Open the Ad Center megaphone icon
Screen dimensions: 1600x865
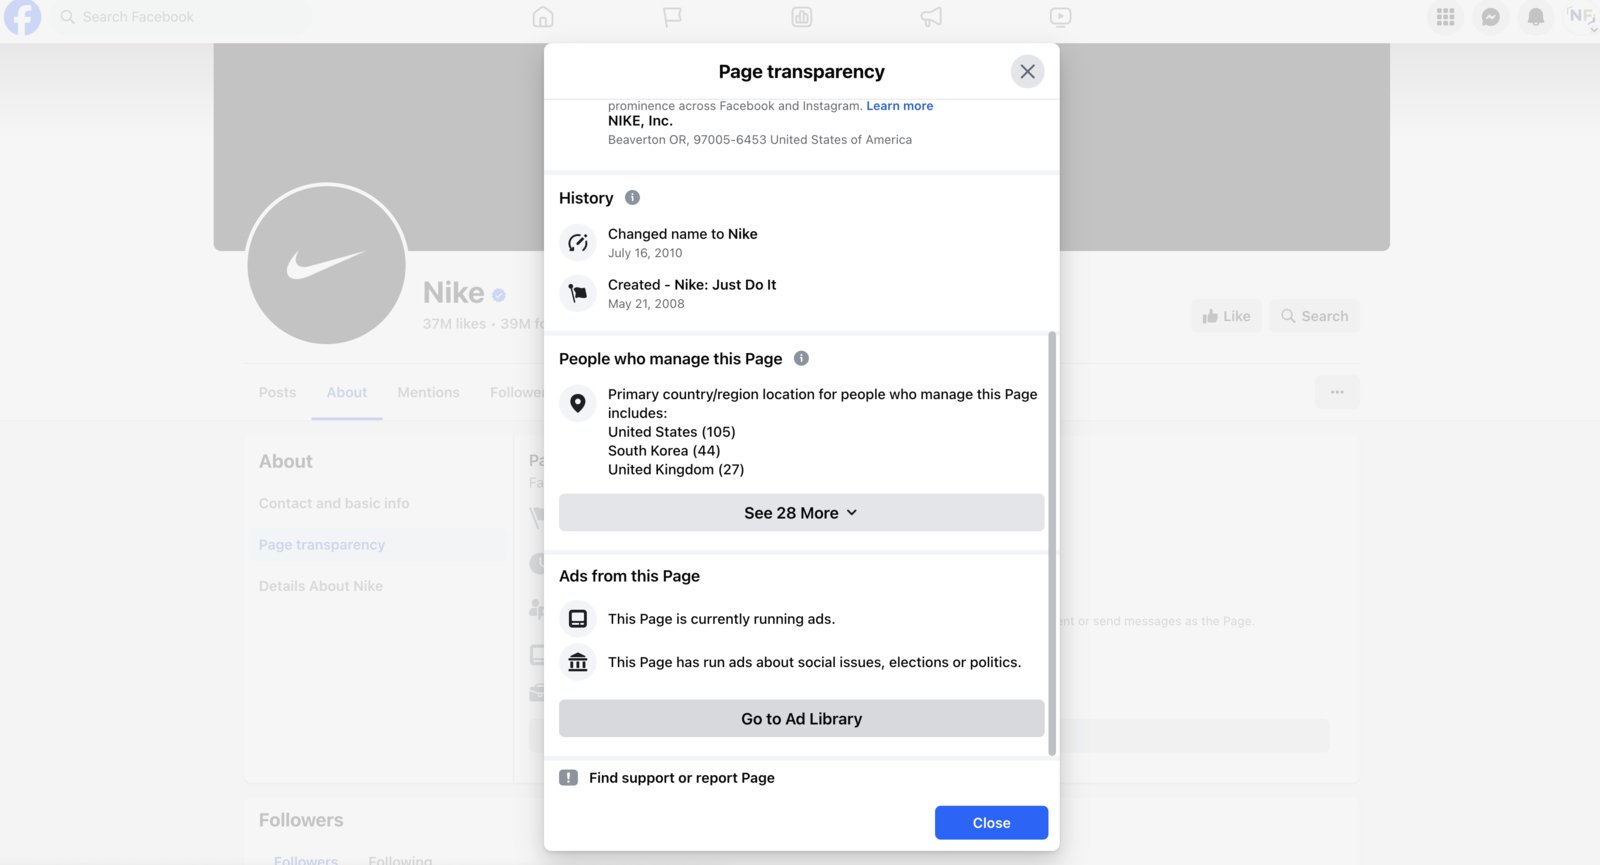pyautogui.click(x=931, y=17)
